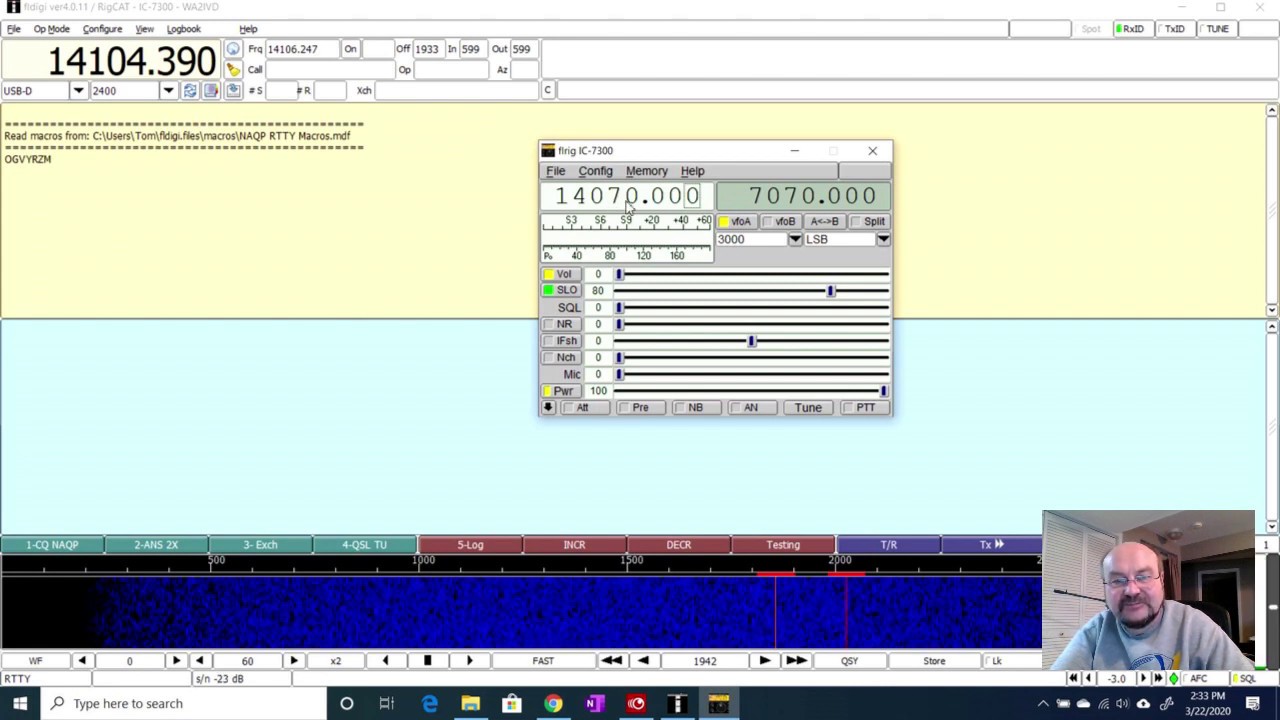Open the Config menu in flrig
The width and height of the screenshot is (1280, 720).
click(595, 171)
